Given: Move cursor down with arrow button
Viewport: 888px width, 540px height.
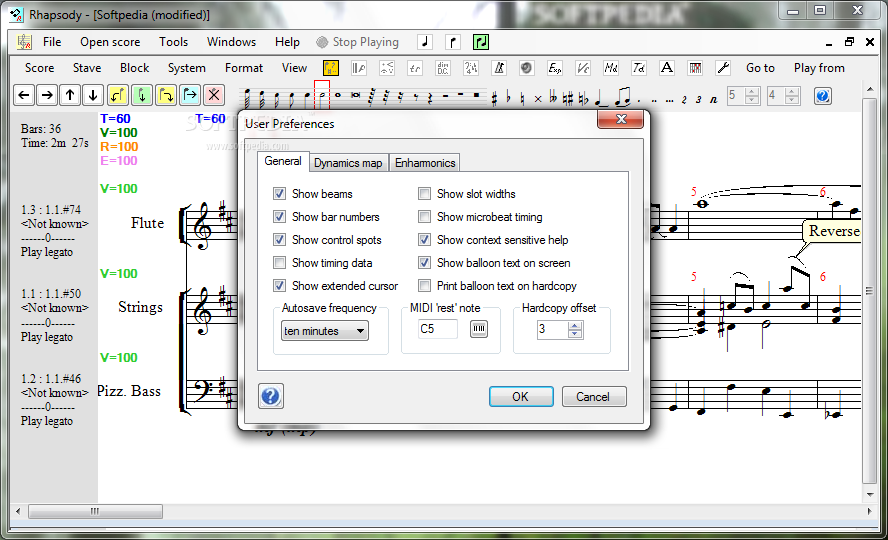Looking at the screenshot, I should click(93, 95).
